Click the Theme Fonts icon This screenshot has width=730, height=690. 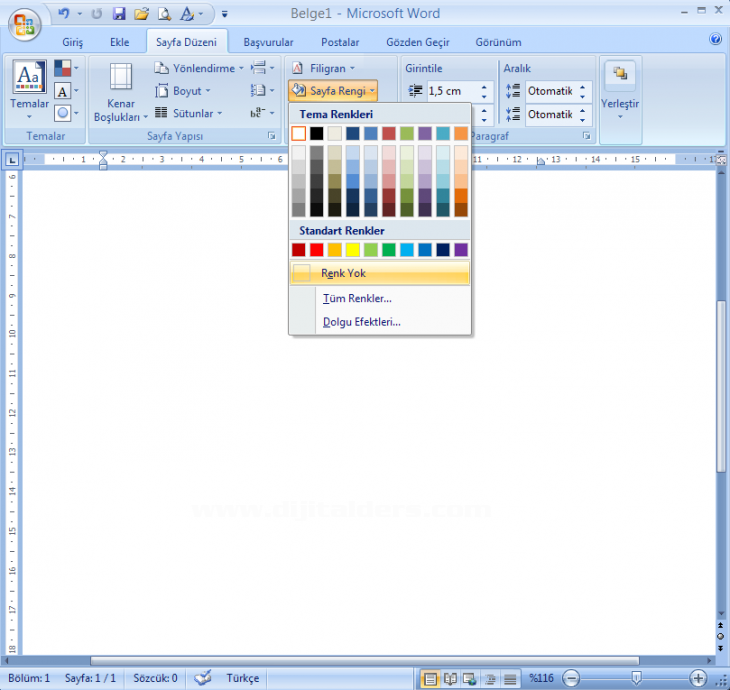[x=62, y=91]
